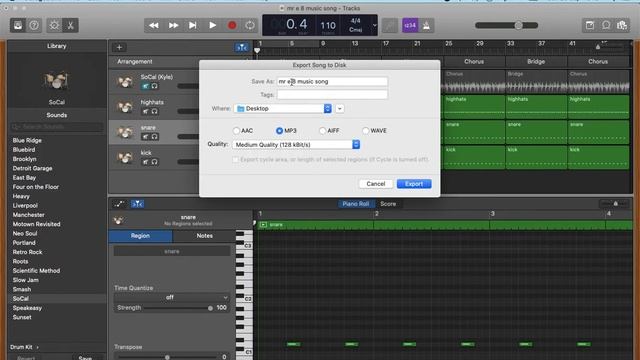Toggle the Tuner button
Image resolution: width=640 pixels, height=360 pixels.
click(390, 25)
